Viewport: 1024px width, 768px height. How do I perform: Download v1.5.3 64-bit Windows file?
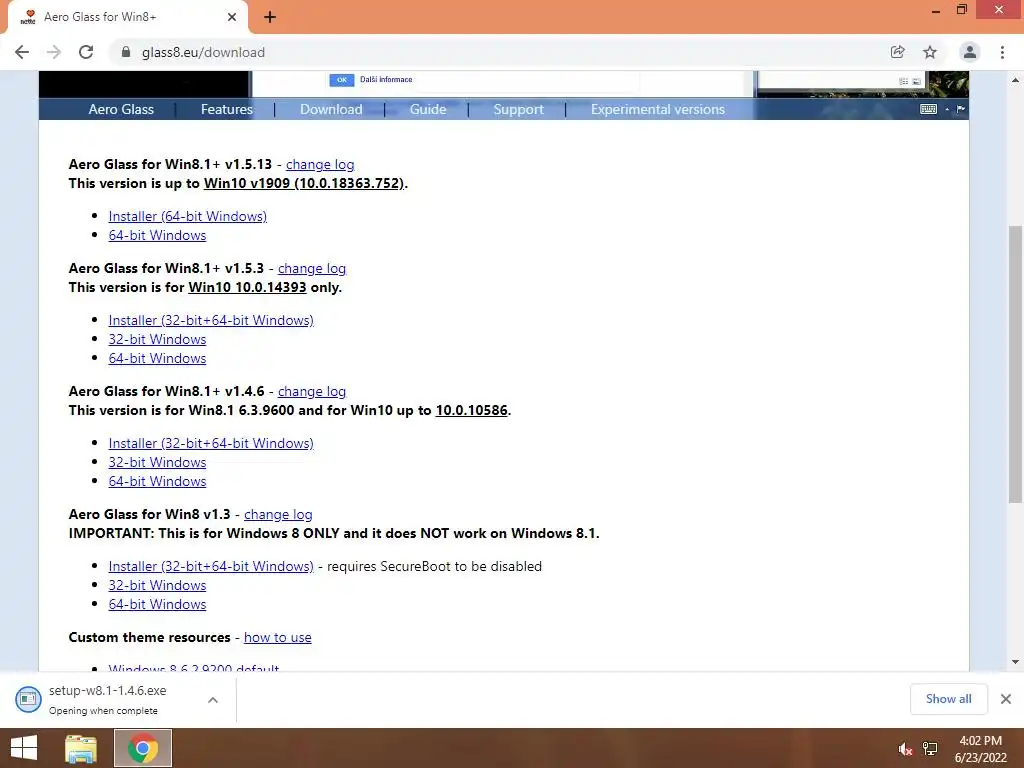pos(157,358)
